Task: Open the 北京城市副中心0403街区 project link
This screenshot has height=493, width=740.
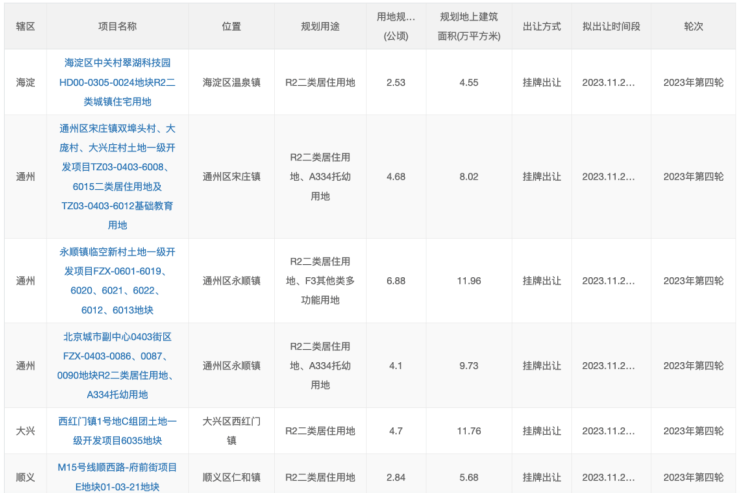Action: point(117,365)
